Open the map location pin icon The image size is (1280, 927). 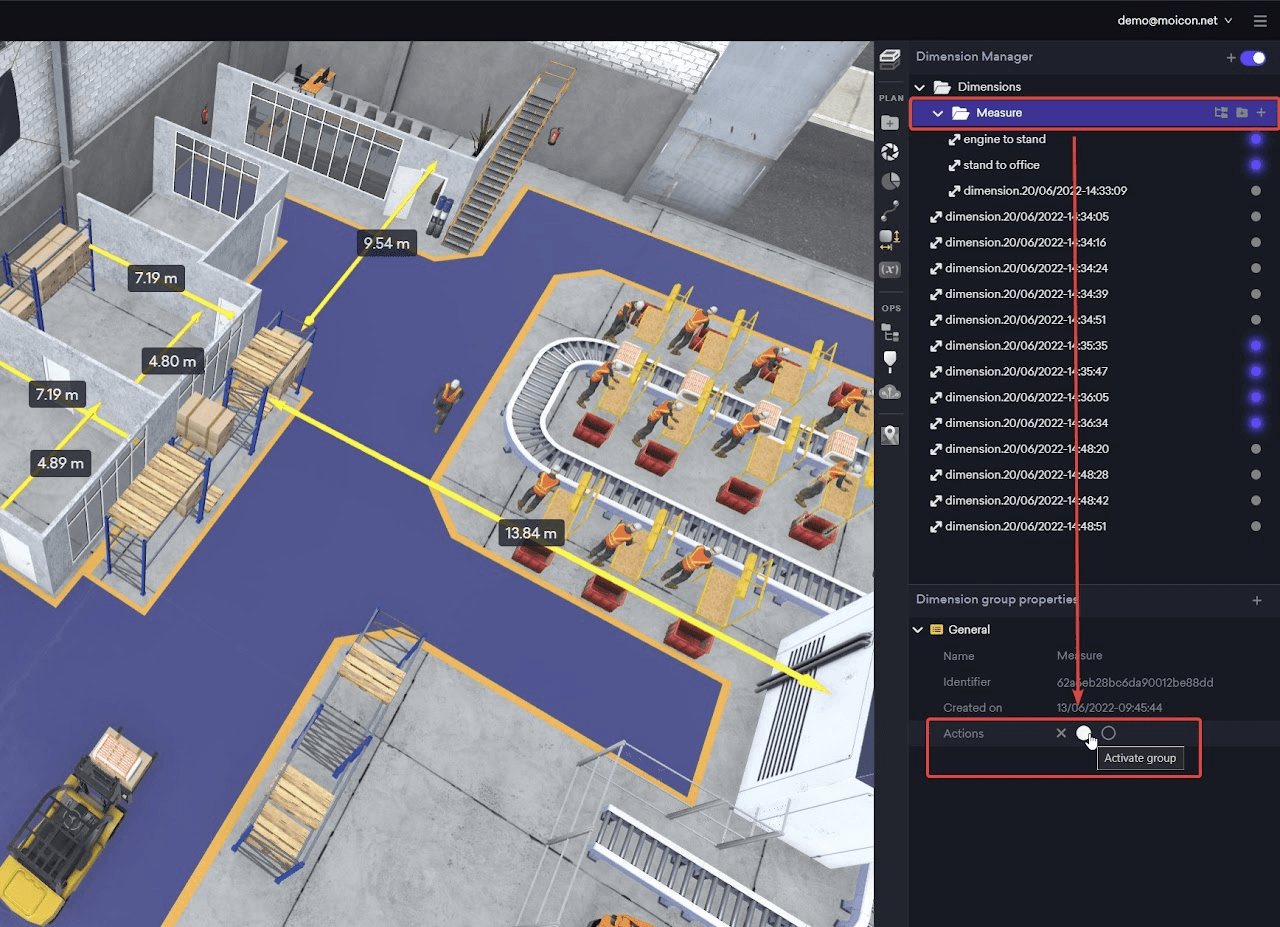click(x=889, y=435)
